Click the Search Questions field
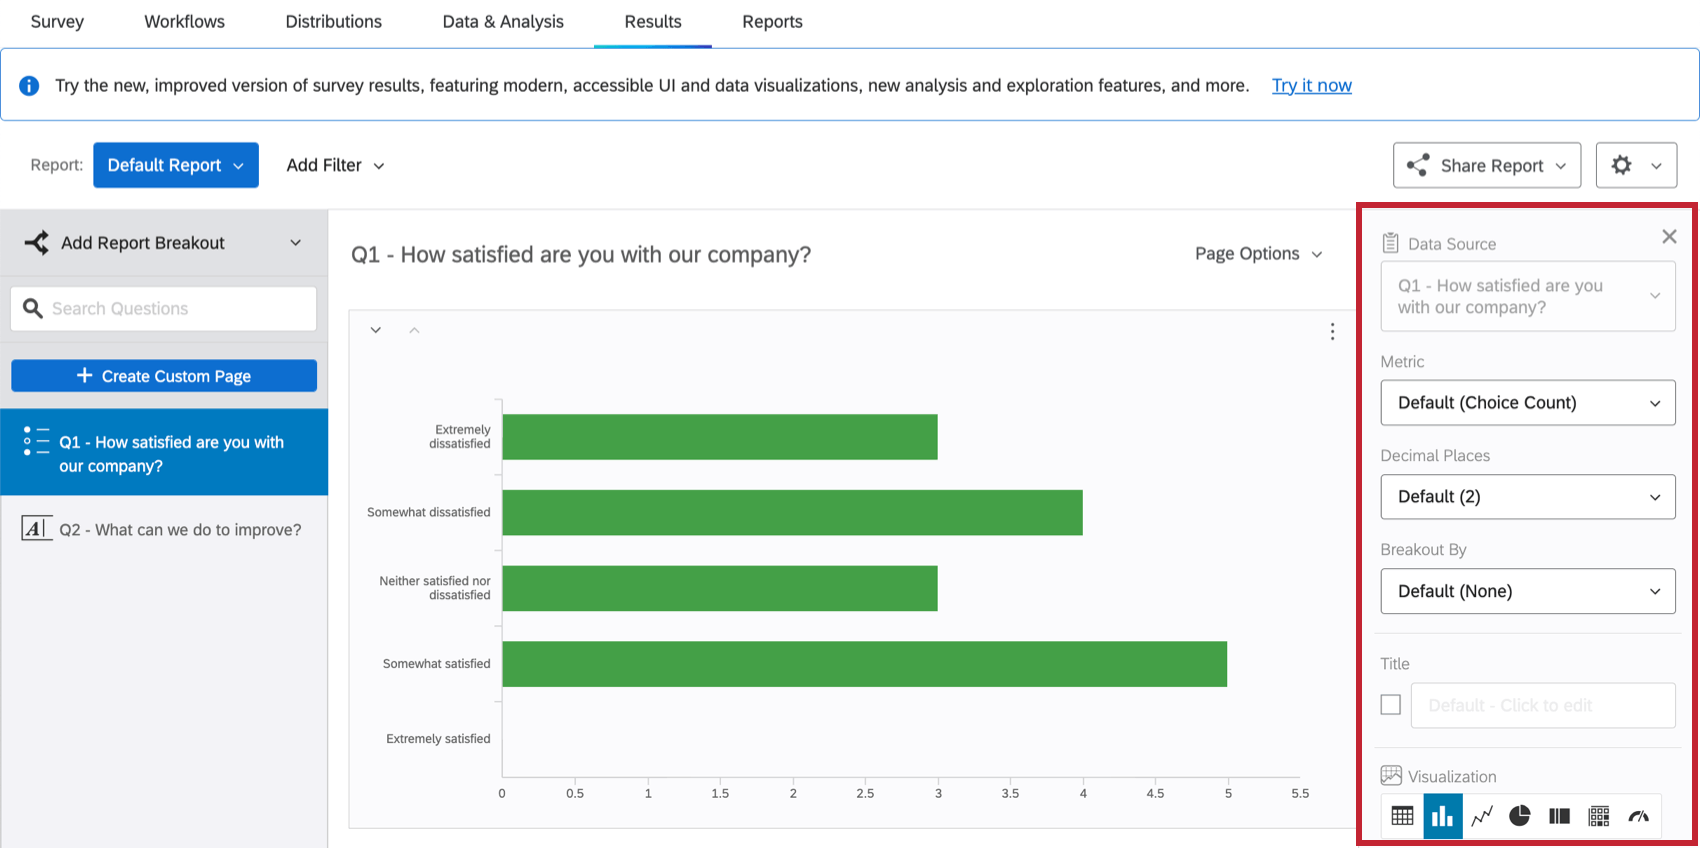 [175, 309]
